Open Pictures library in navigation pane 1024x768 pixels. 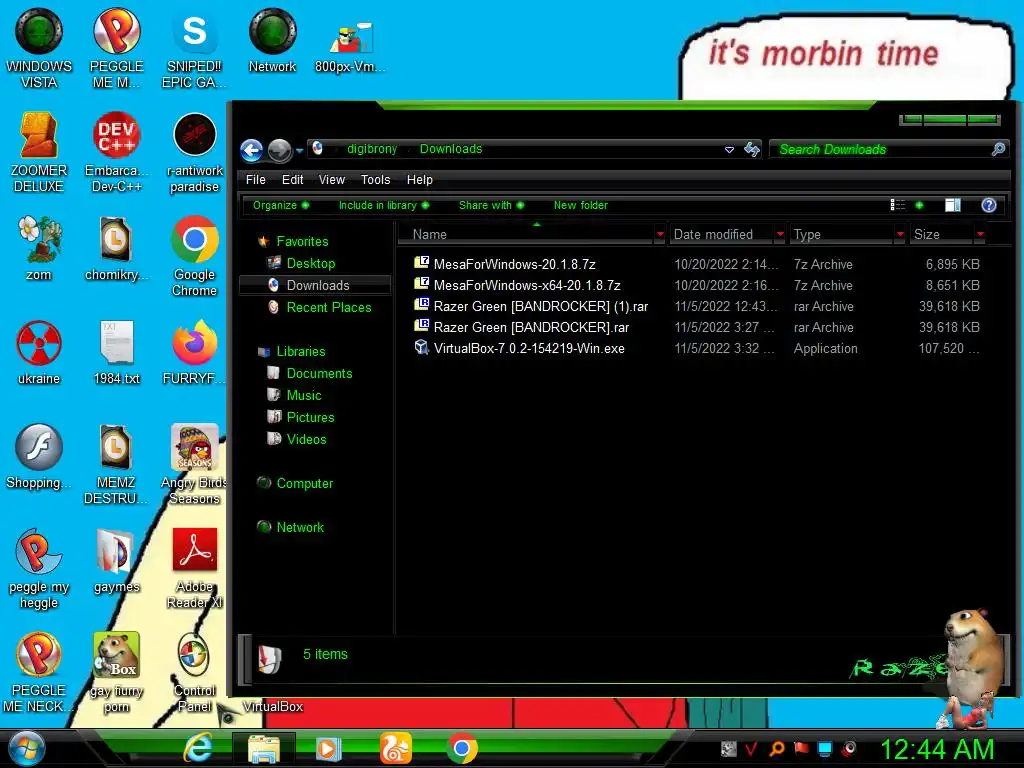[x=310, y=417]
